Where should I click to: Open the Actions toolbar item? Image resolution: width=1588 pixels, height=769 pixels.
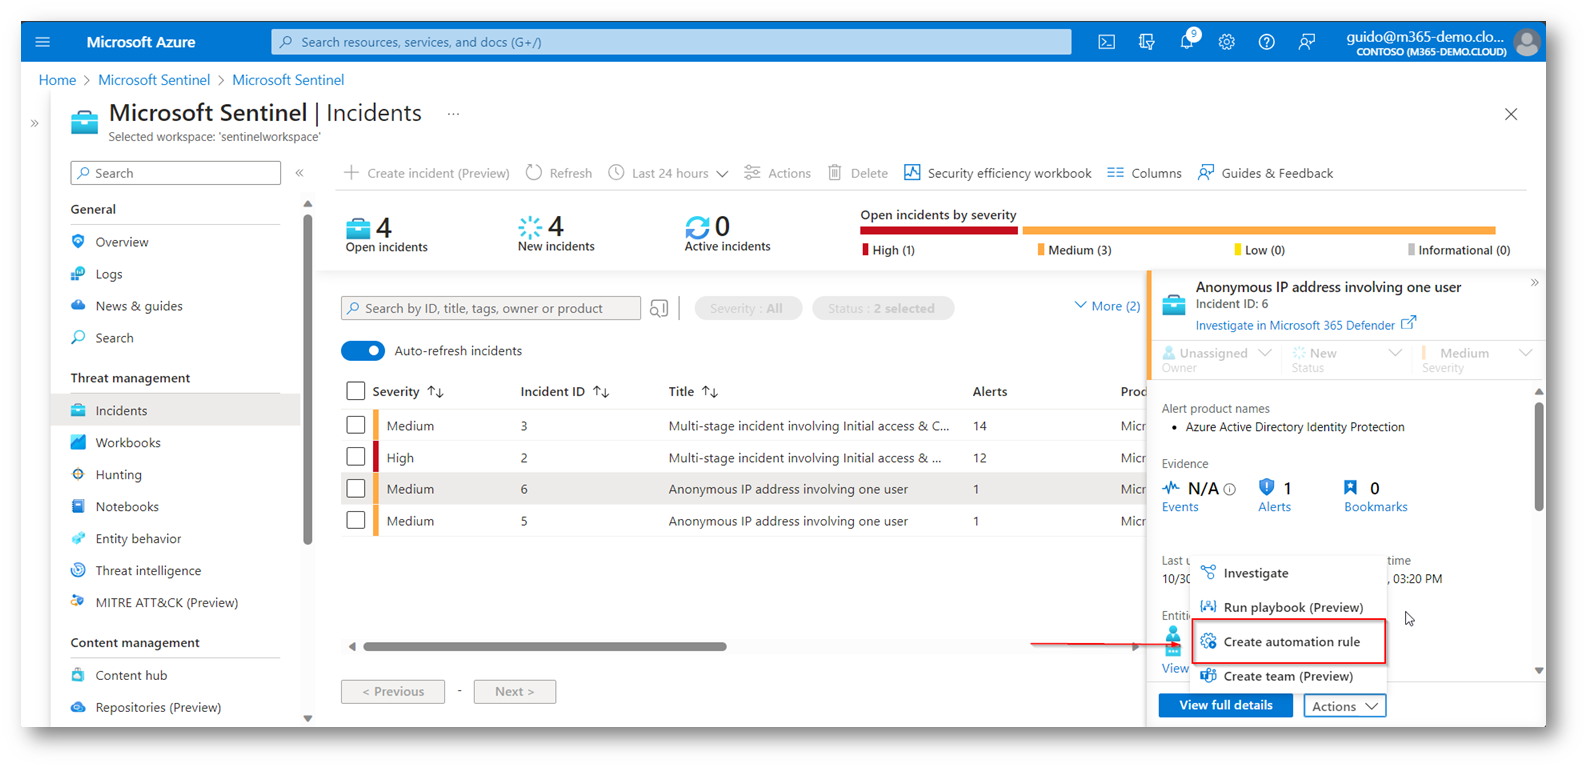coord(778,173)
